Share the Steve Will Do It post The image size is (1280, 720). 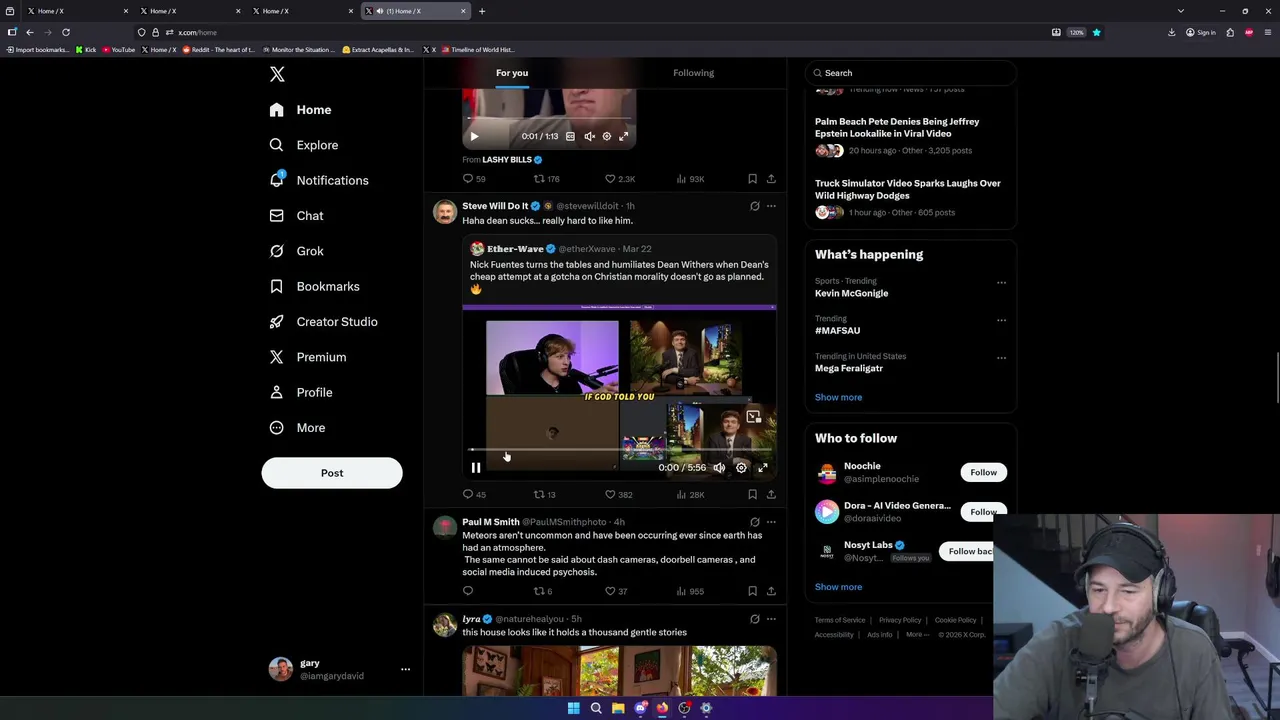click(771, 494)
